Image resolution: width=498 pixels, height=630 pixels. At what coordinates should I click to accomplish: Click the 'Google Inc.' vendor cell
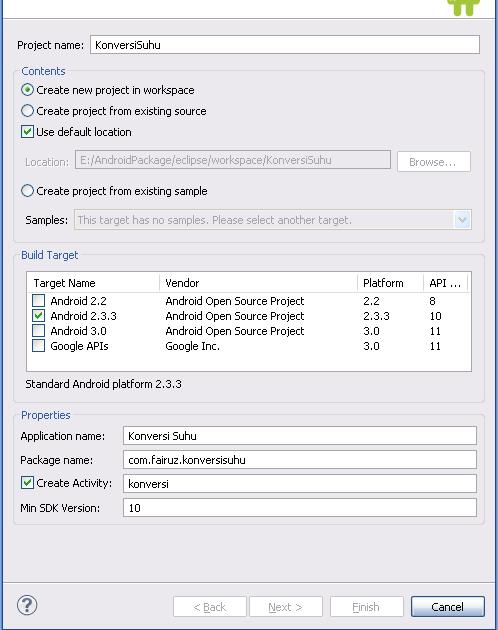[193, 346]
